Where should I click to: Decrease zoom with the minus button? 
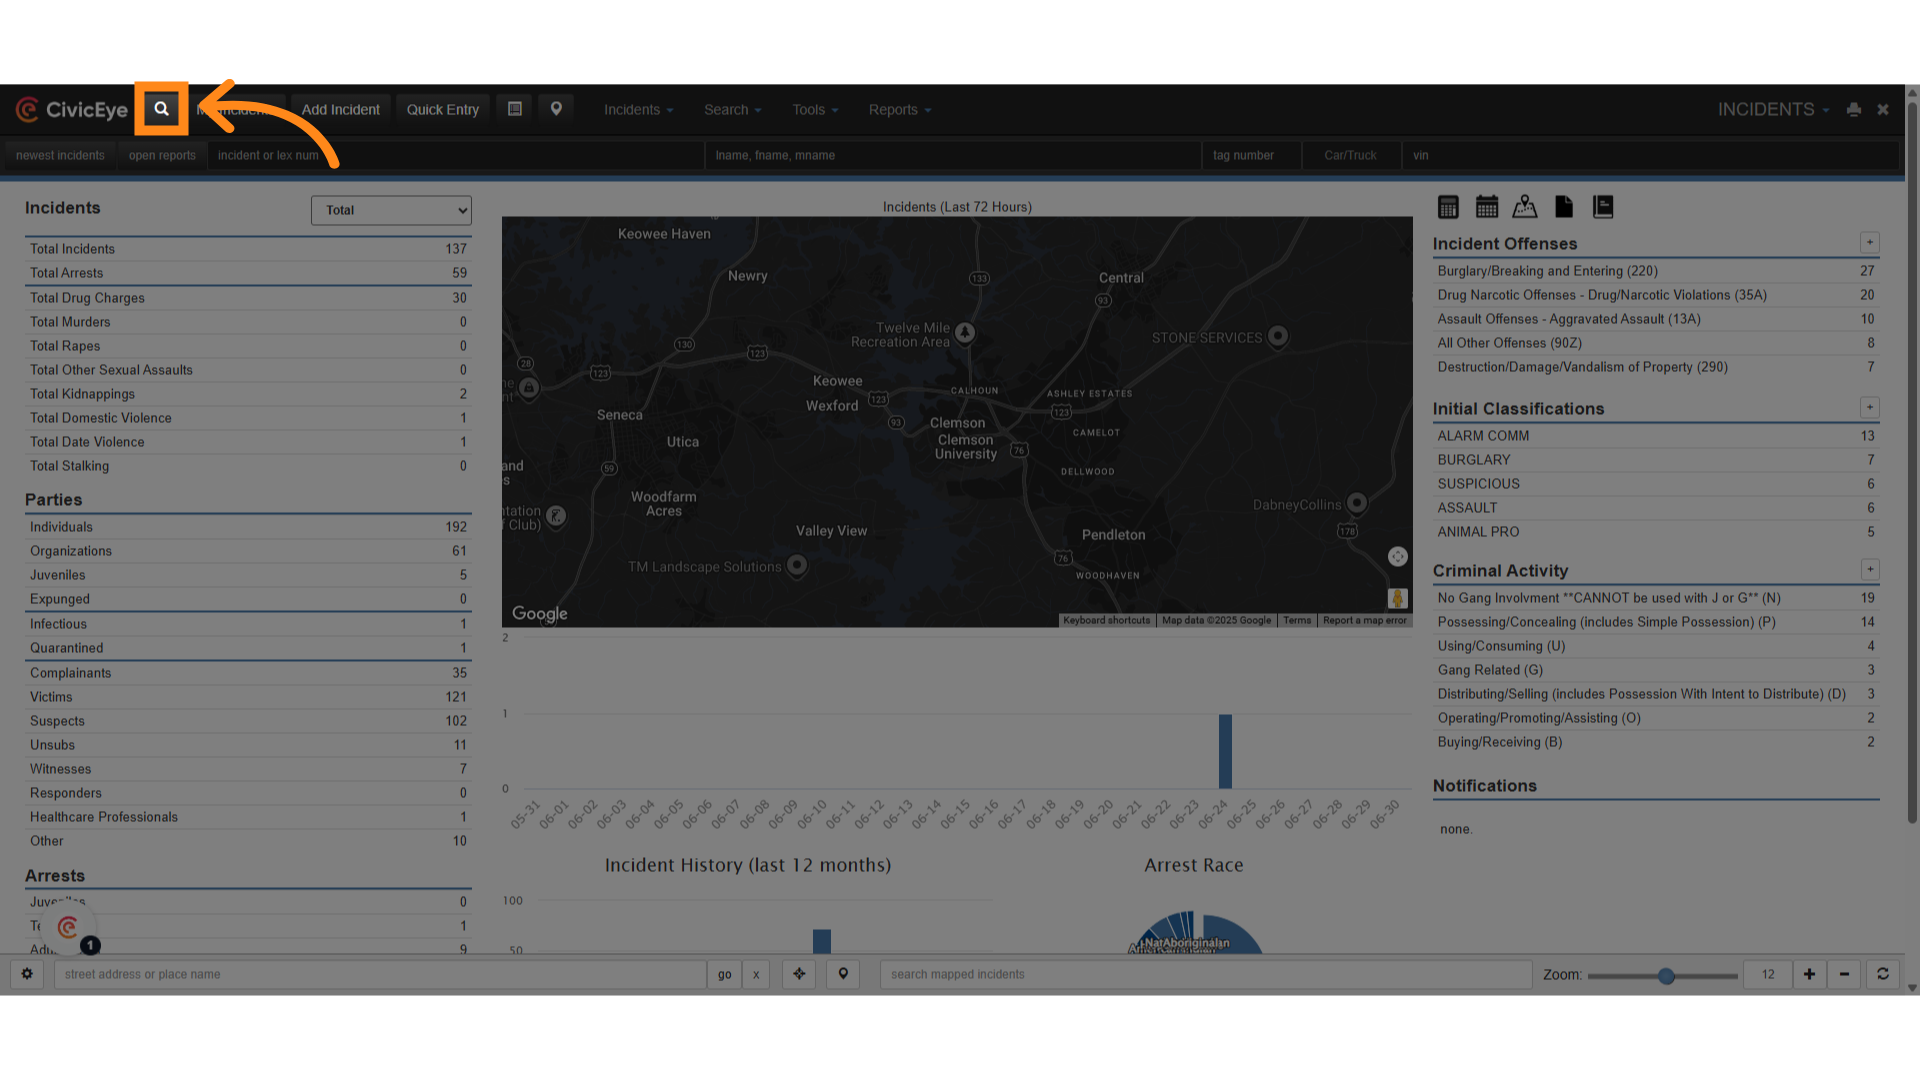point(1844,974)
